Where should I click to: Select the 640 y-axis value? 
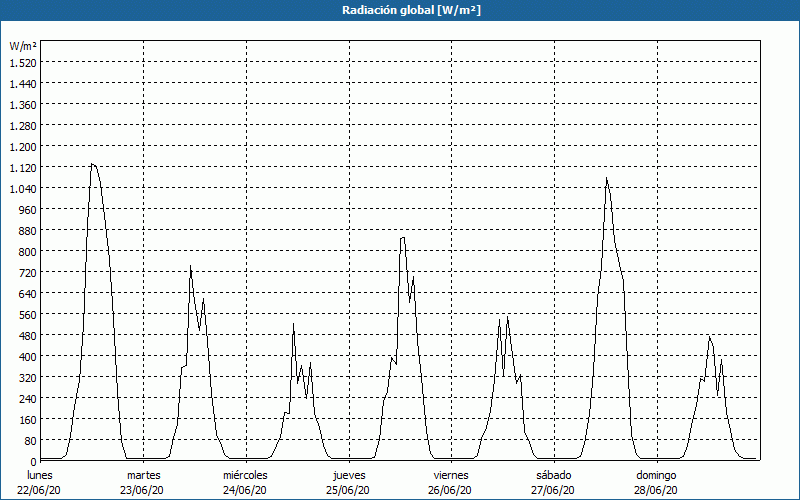28,294
